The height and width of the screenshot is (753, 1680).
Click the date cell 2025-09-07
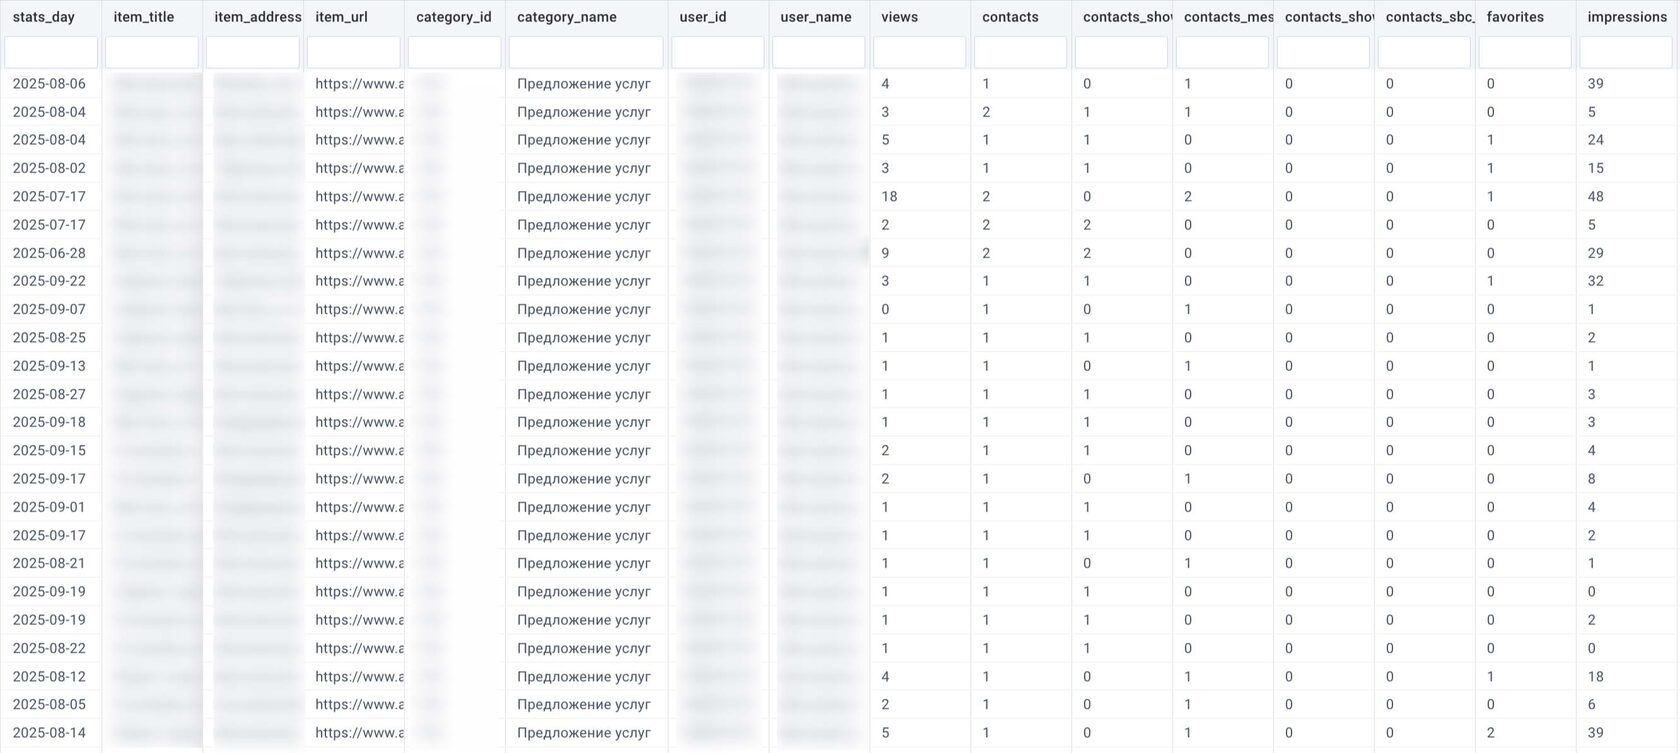tap(49, 309)
